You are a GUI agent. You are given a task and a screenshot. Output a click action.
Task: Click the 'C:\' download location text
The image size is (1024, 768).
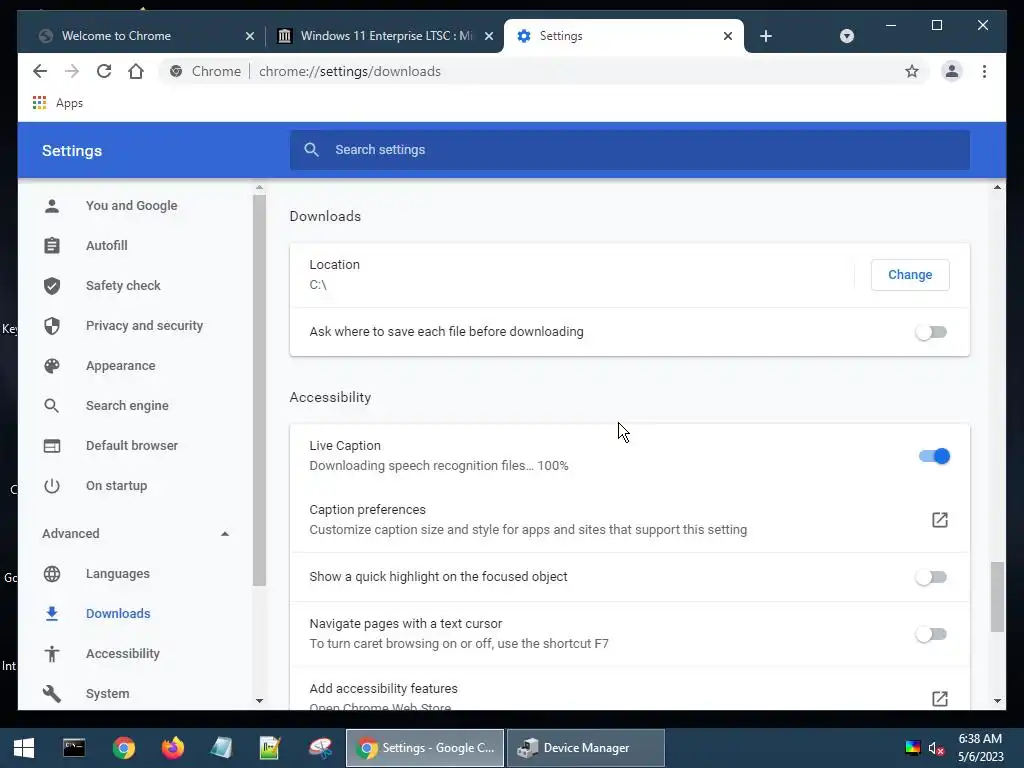pos(318,285)
